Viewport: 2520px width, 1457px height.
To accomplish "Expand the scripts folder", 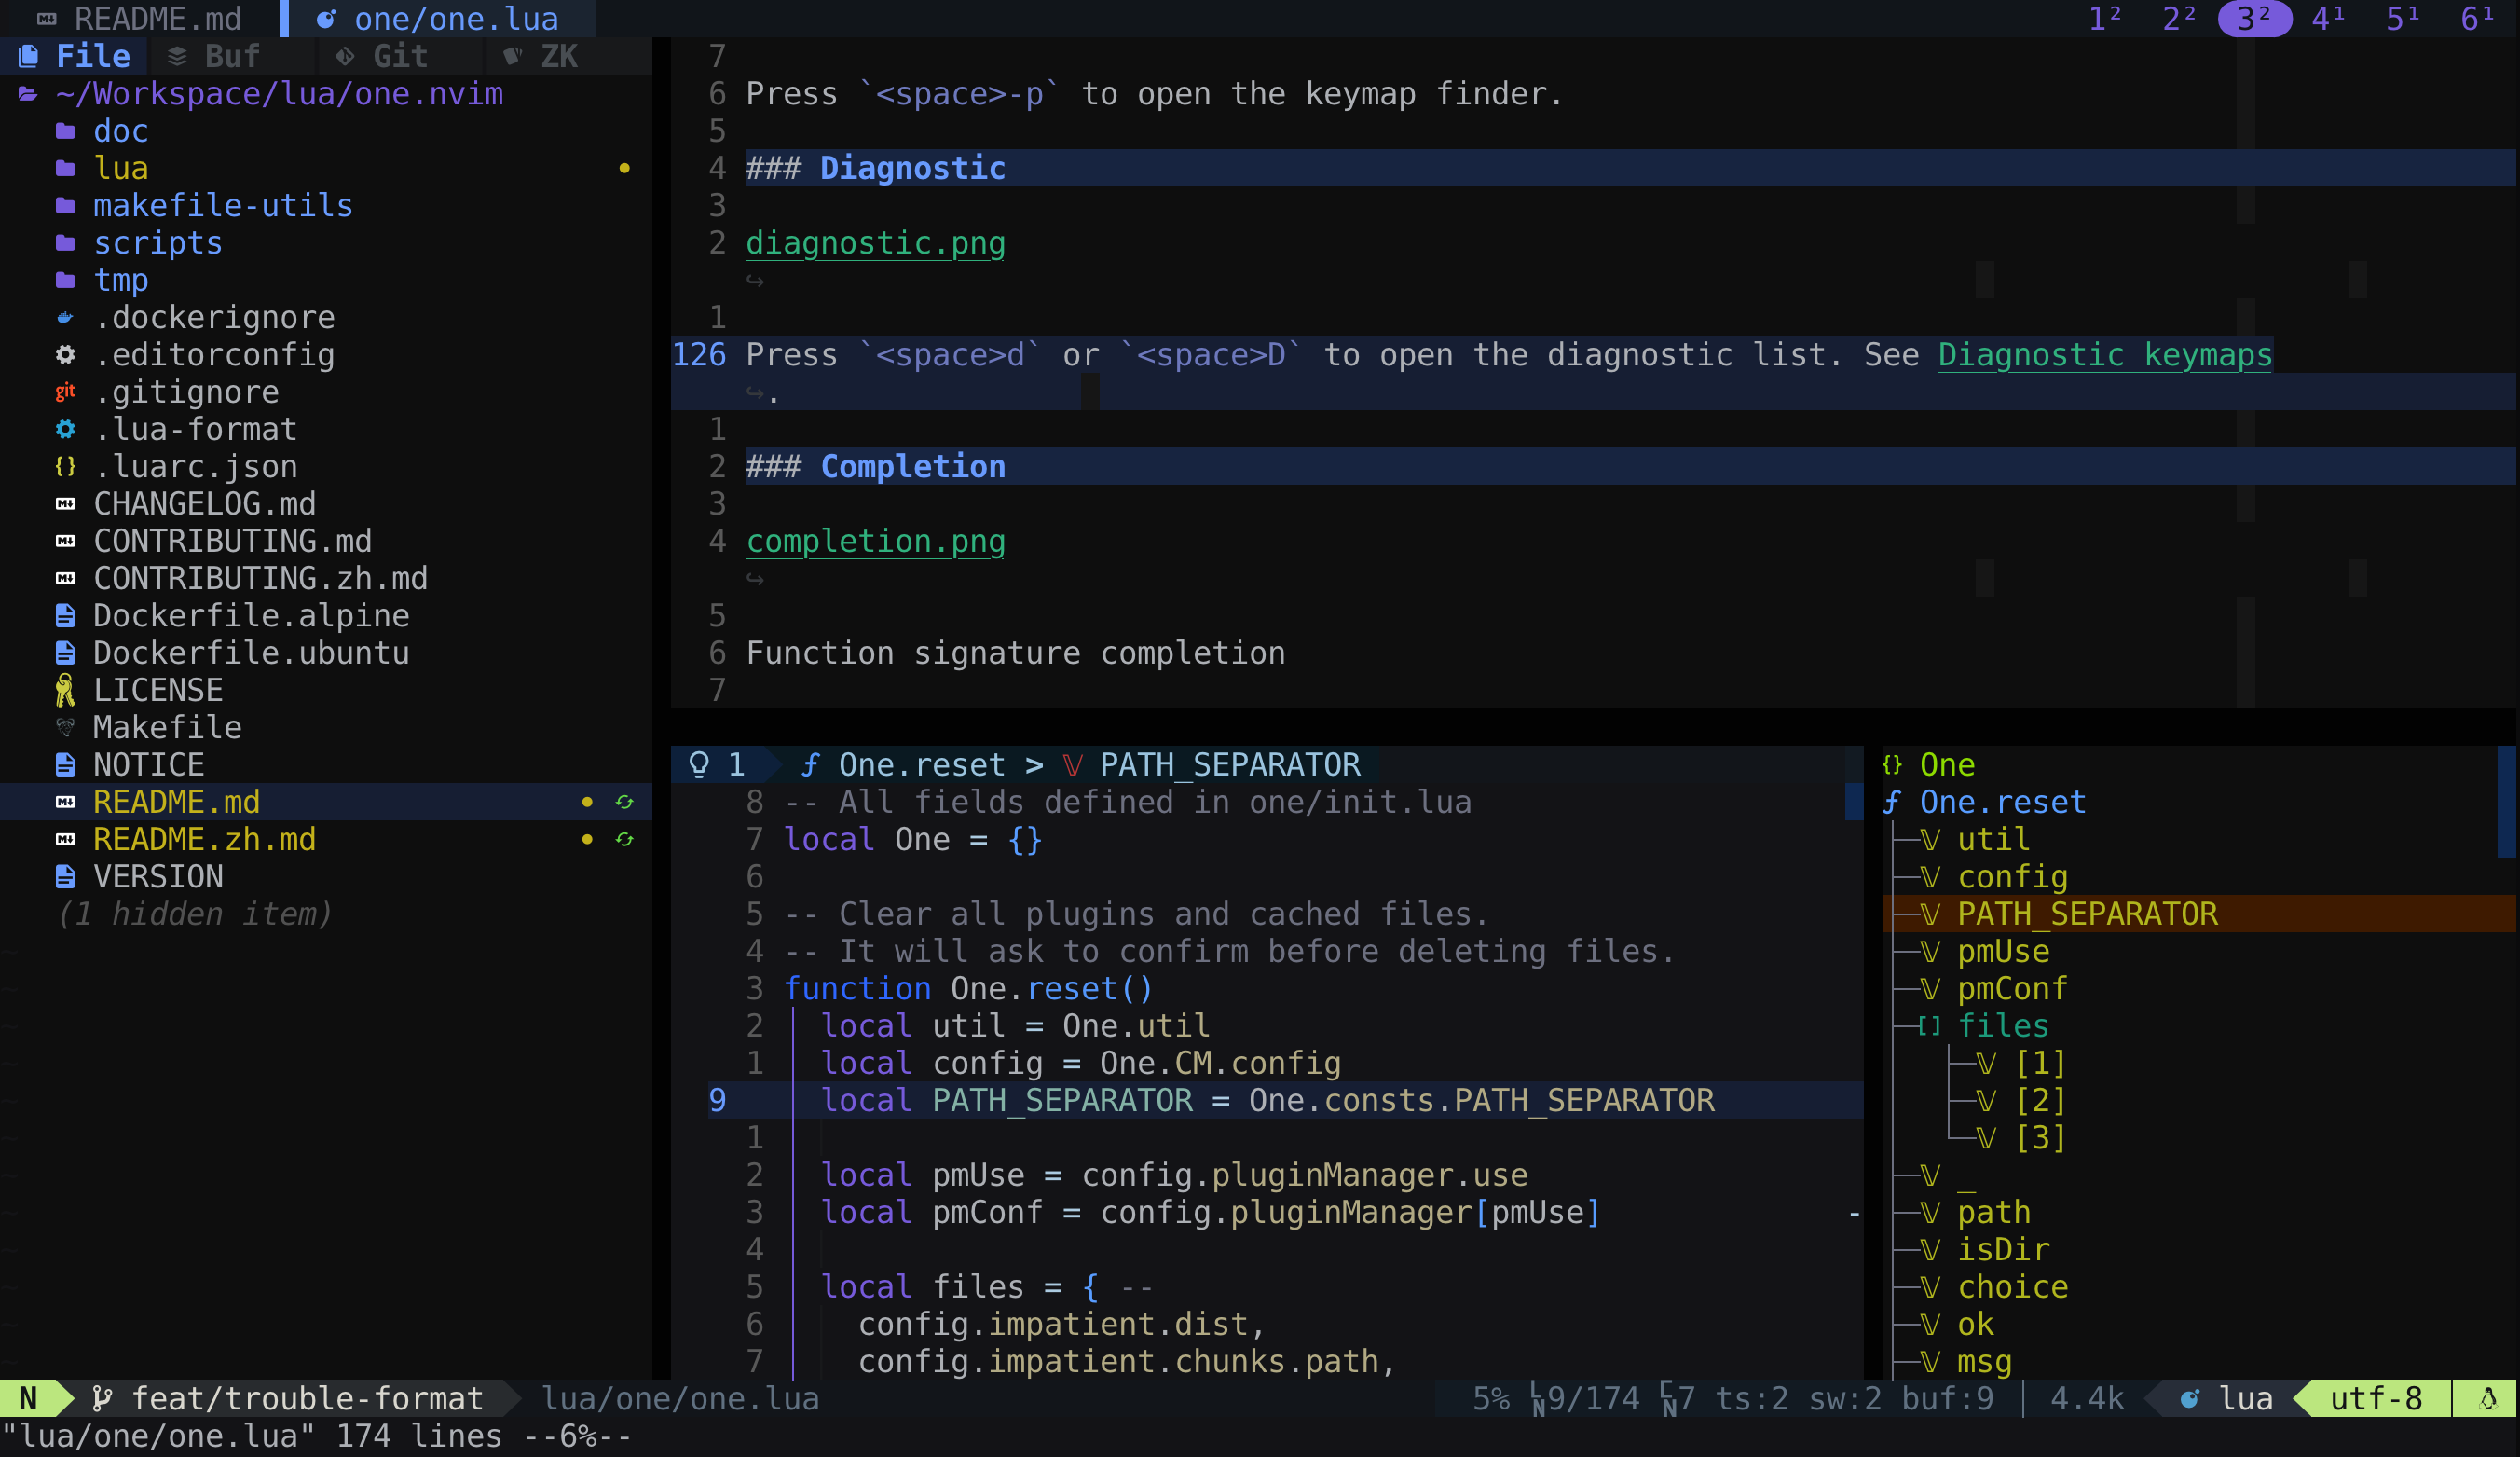I will (x=139, y=243).
